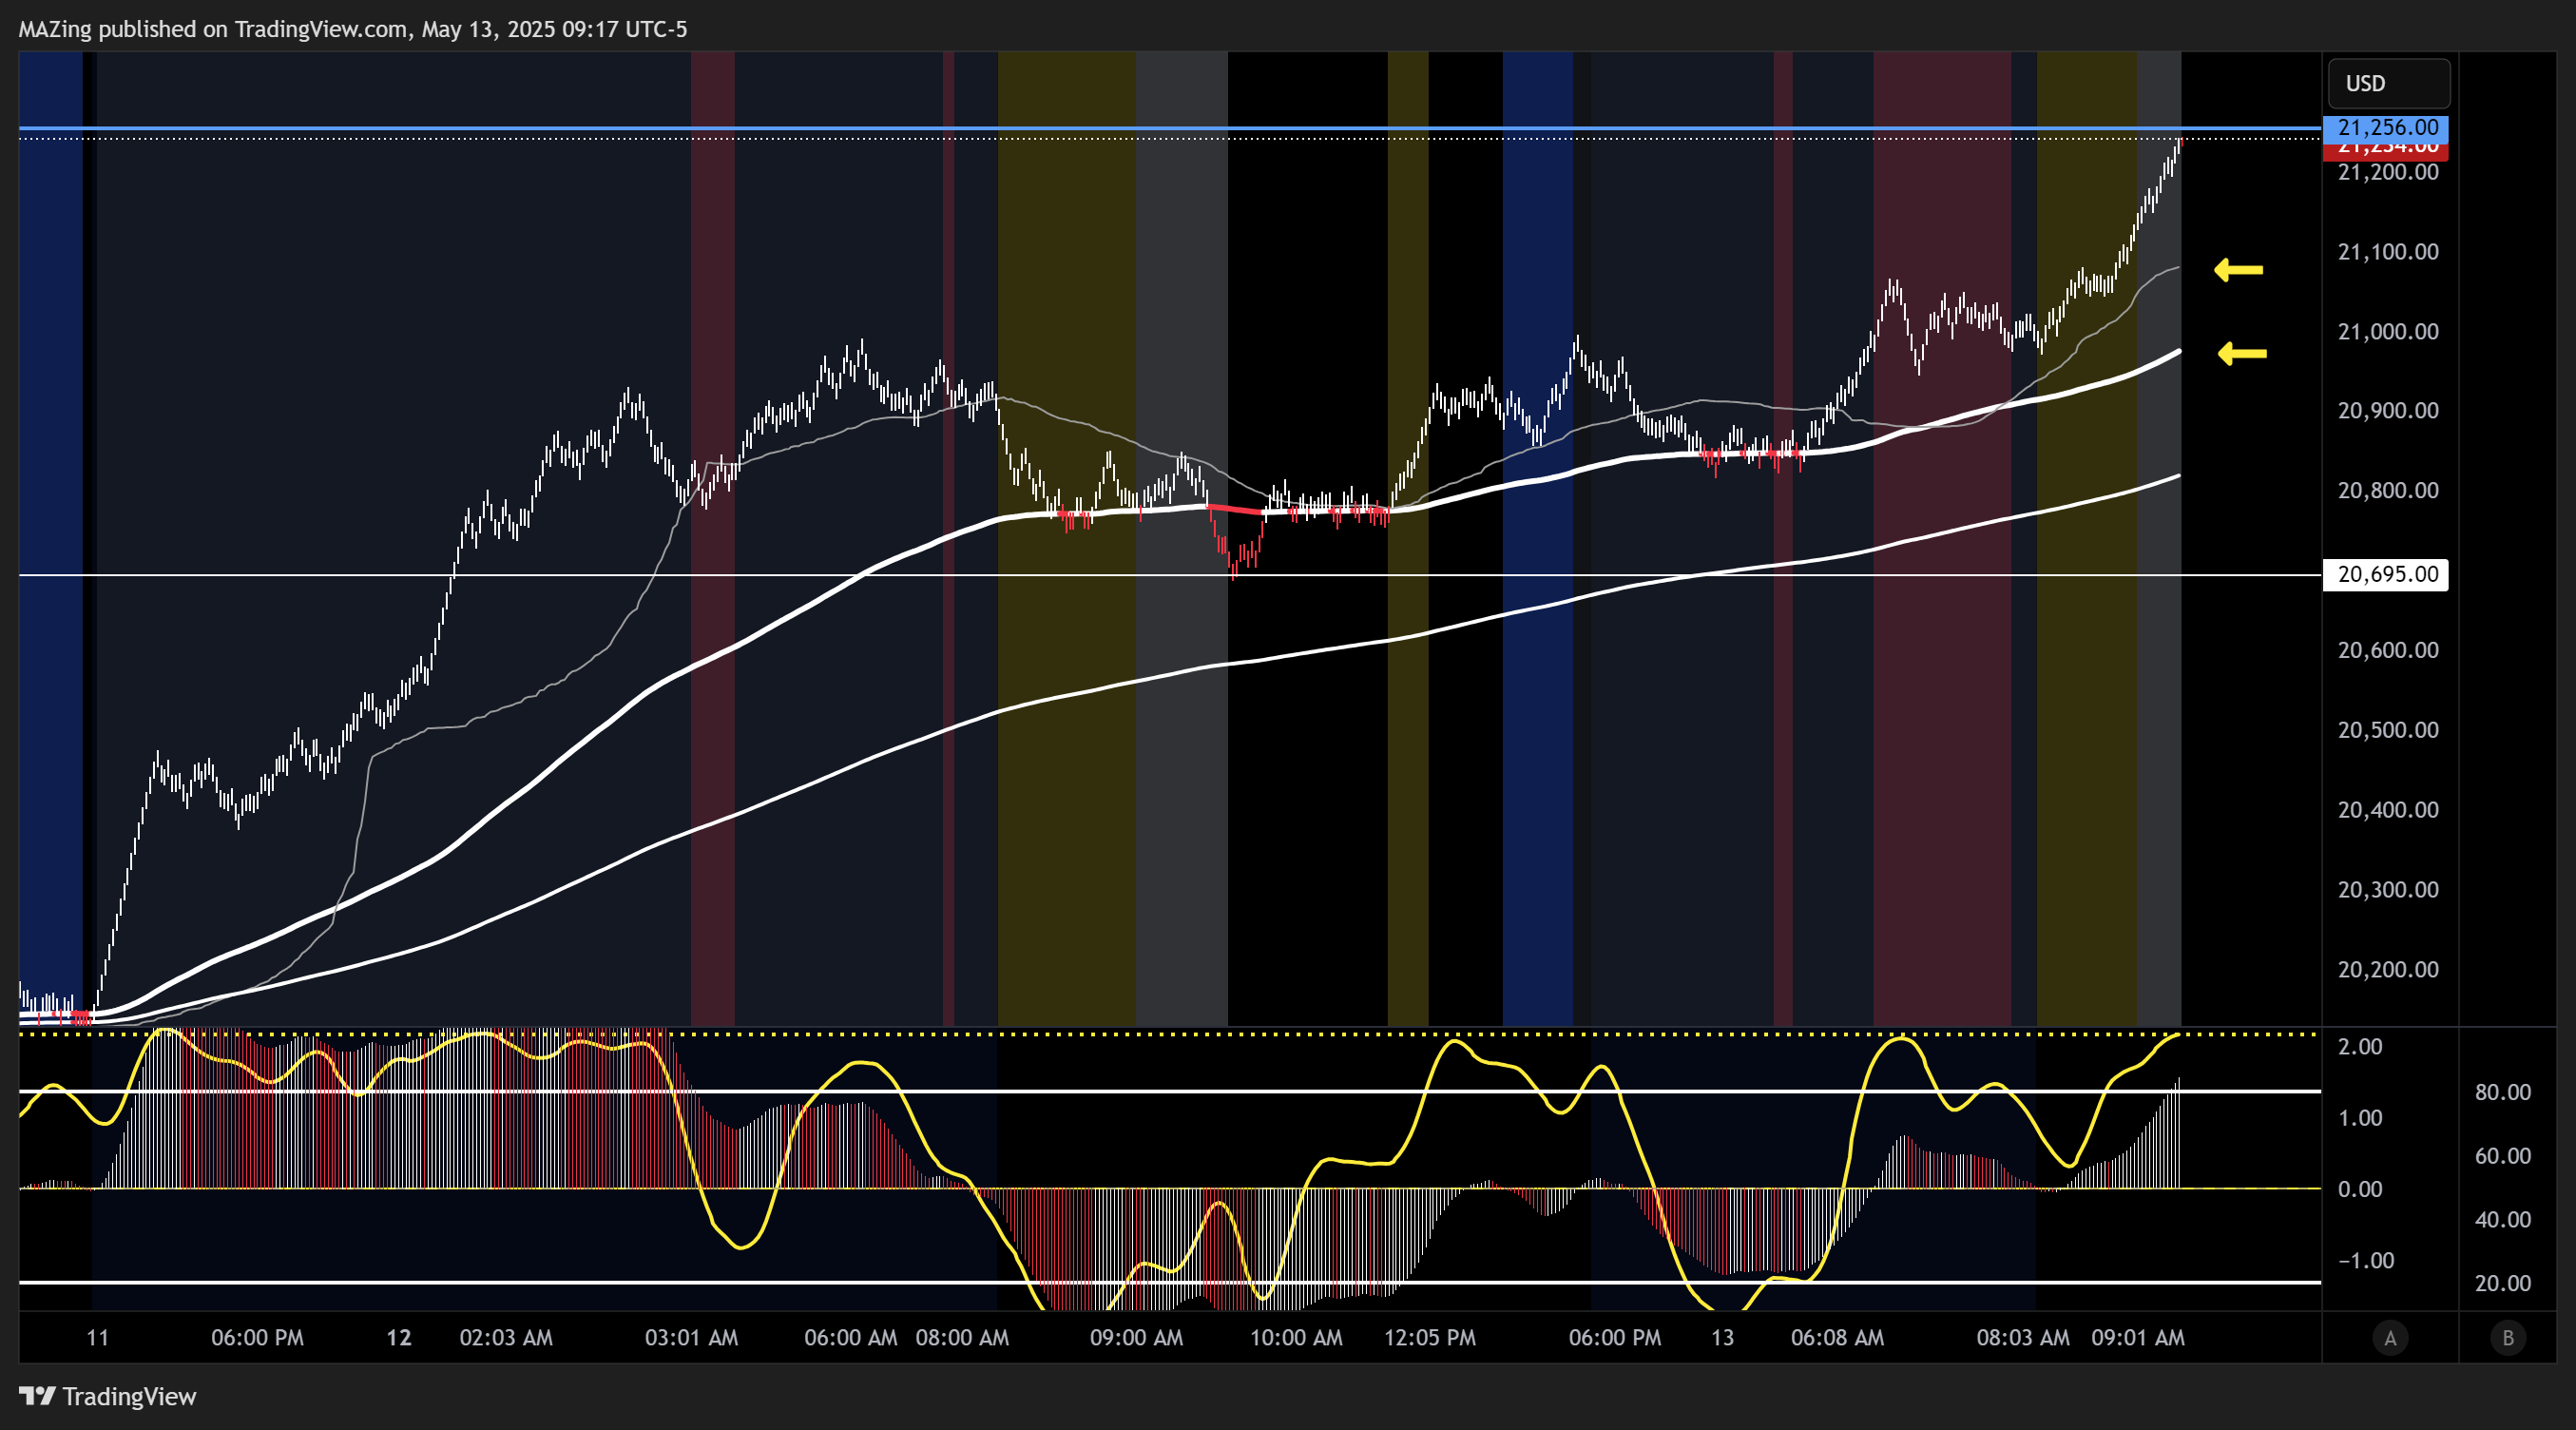Click the 20,200.00 price axis value
The height and width of the screenshot is (1430, 2576).
2387,970
